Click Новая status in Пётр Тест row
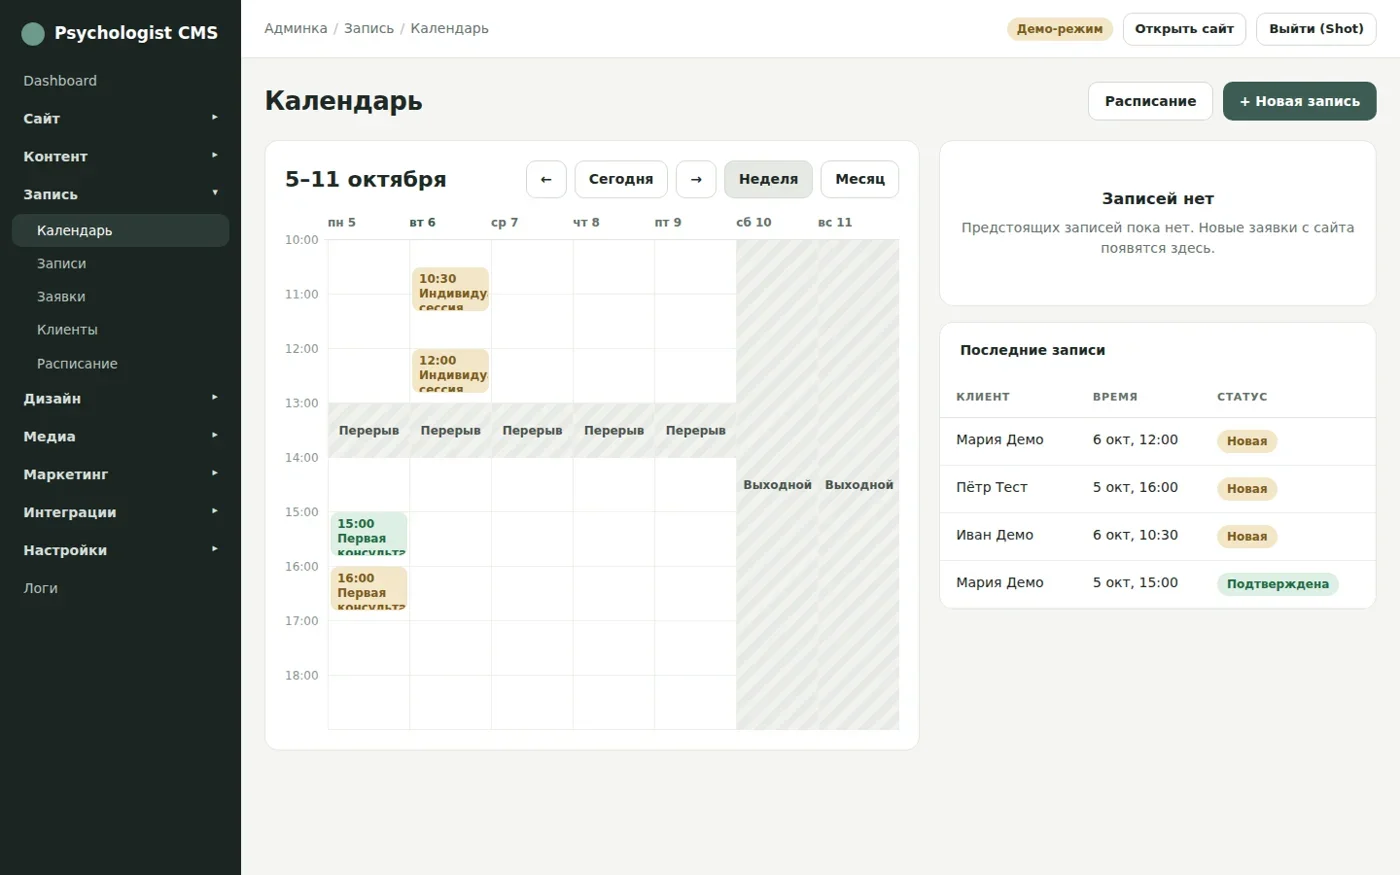 pos(1247,489)
